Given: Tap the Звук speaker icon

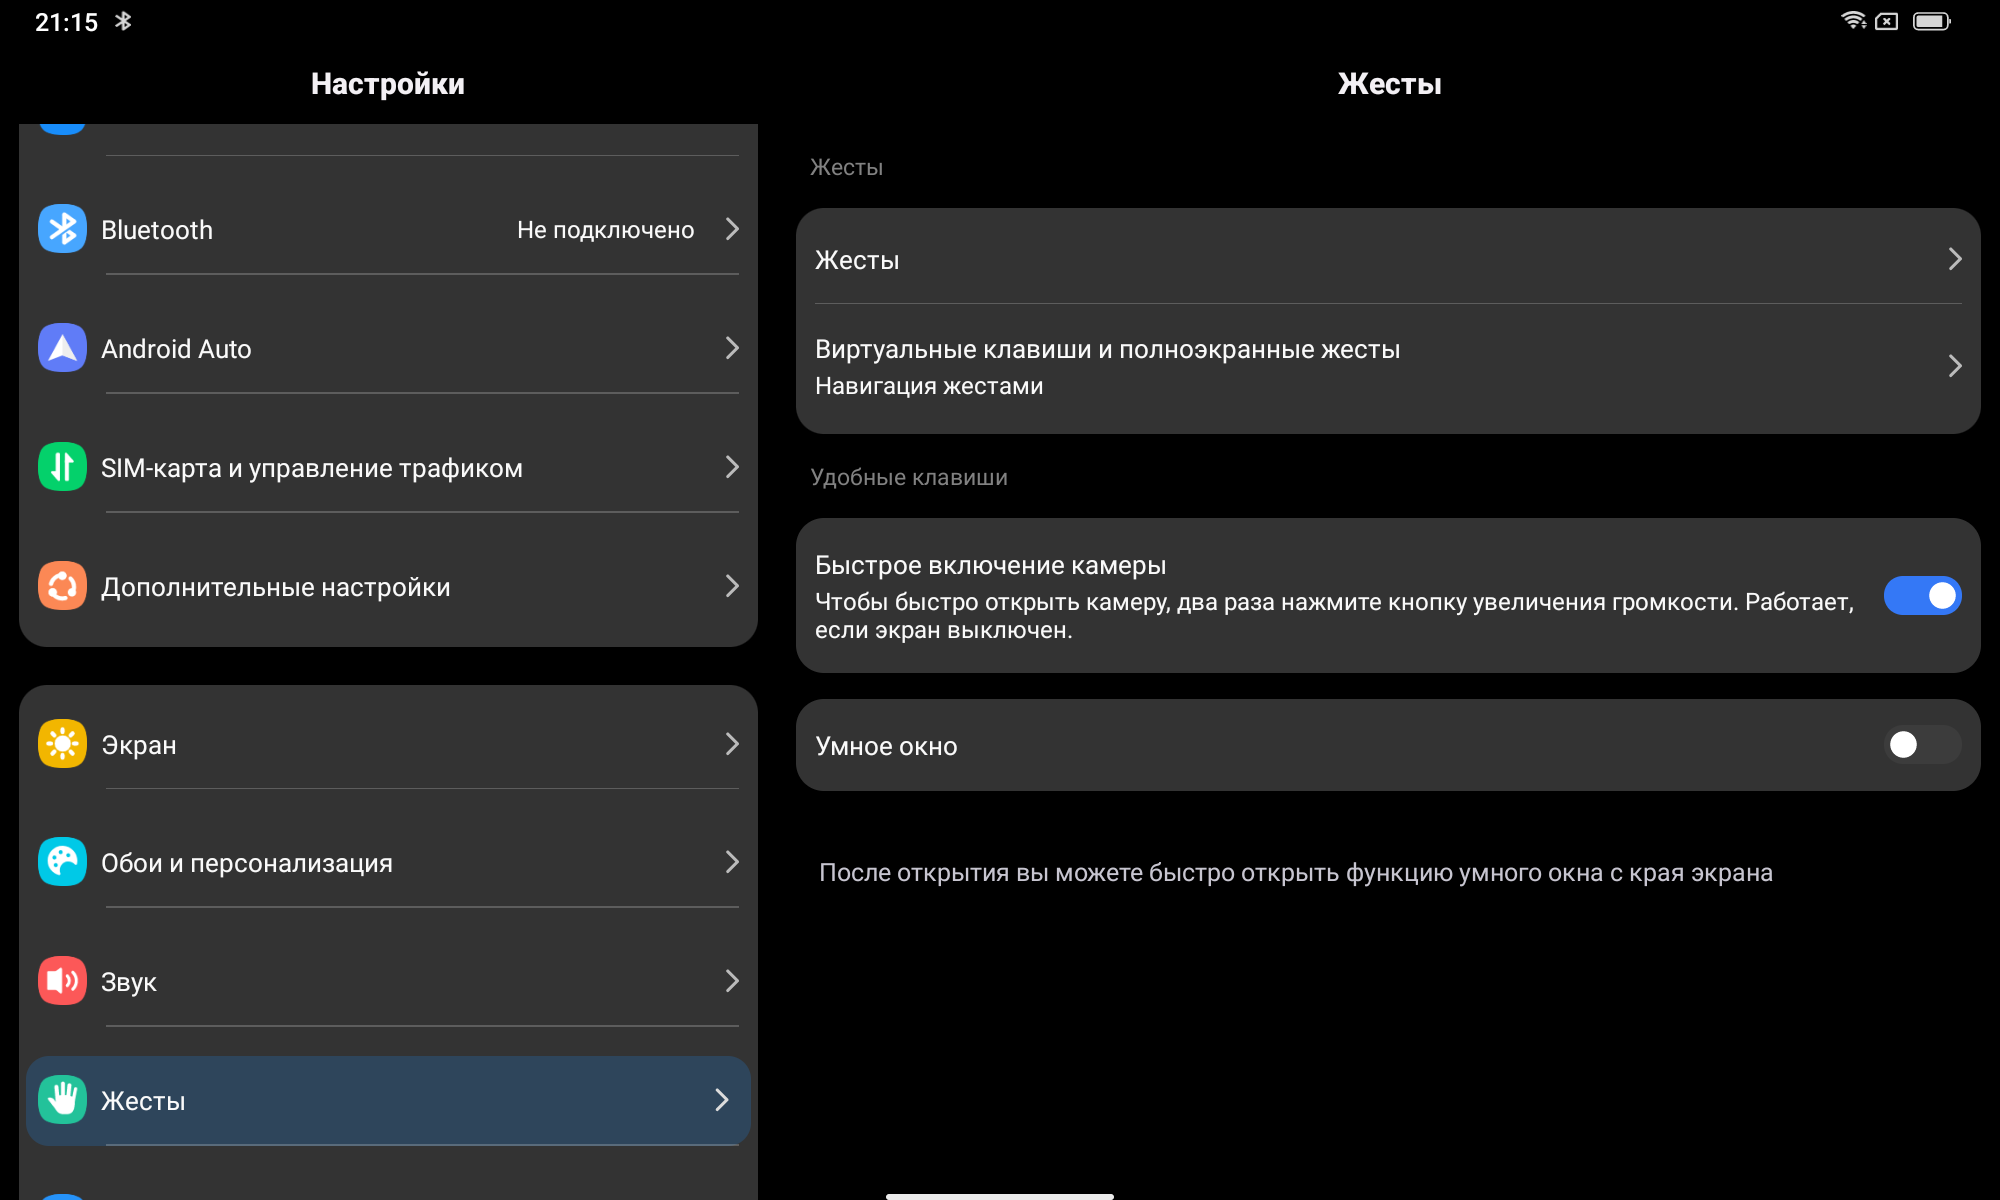Looking at the screenshot, I should [62, 981].
